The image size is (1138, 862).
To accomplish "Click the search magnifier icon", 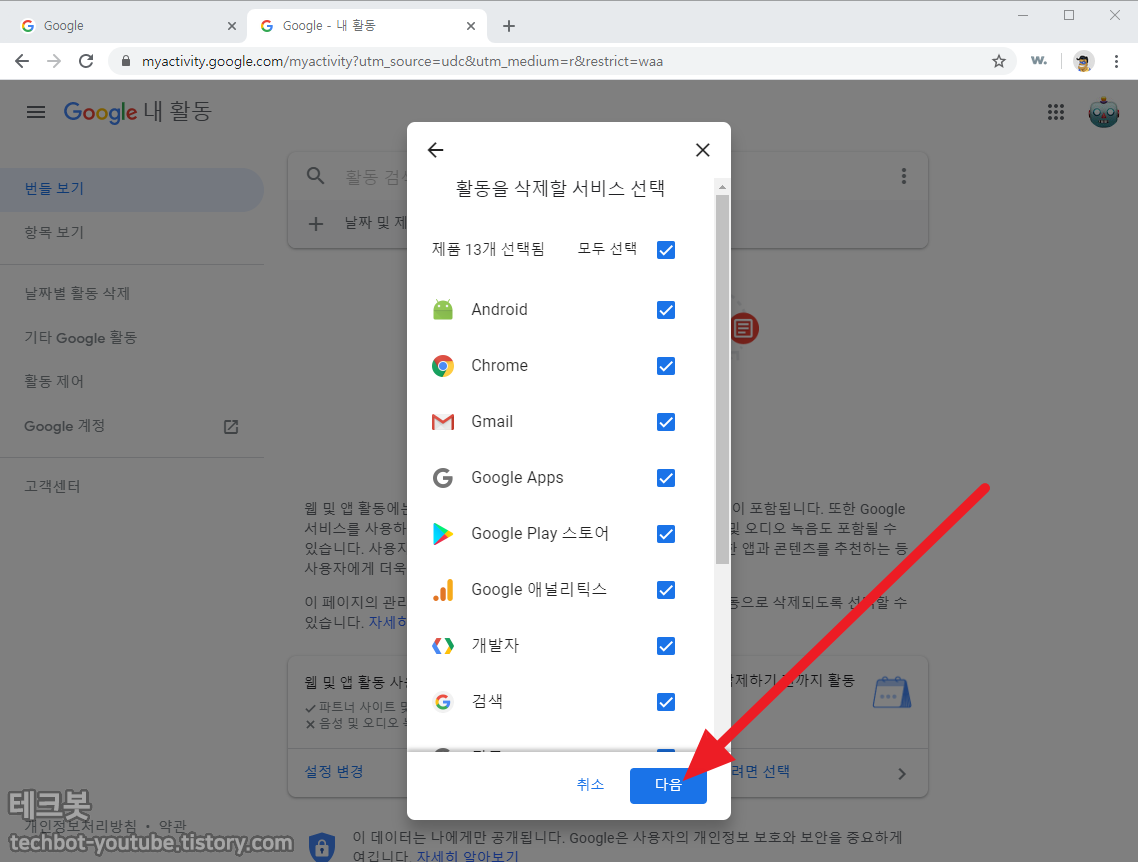I will (315, 176).
